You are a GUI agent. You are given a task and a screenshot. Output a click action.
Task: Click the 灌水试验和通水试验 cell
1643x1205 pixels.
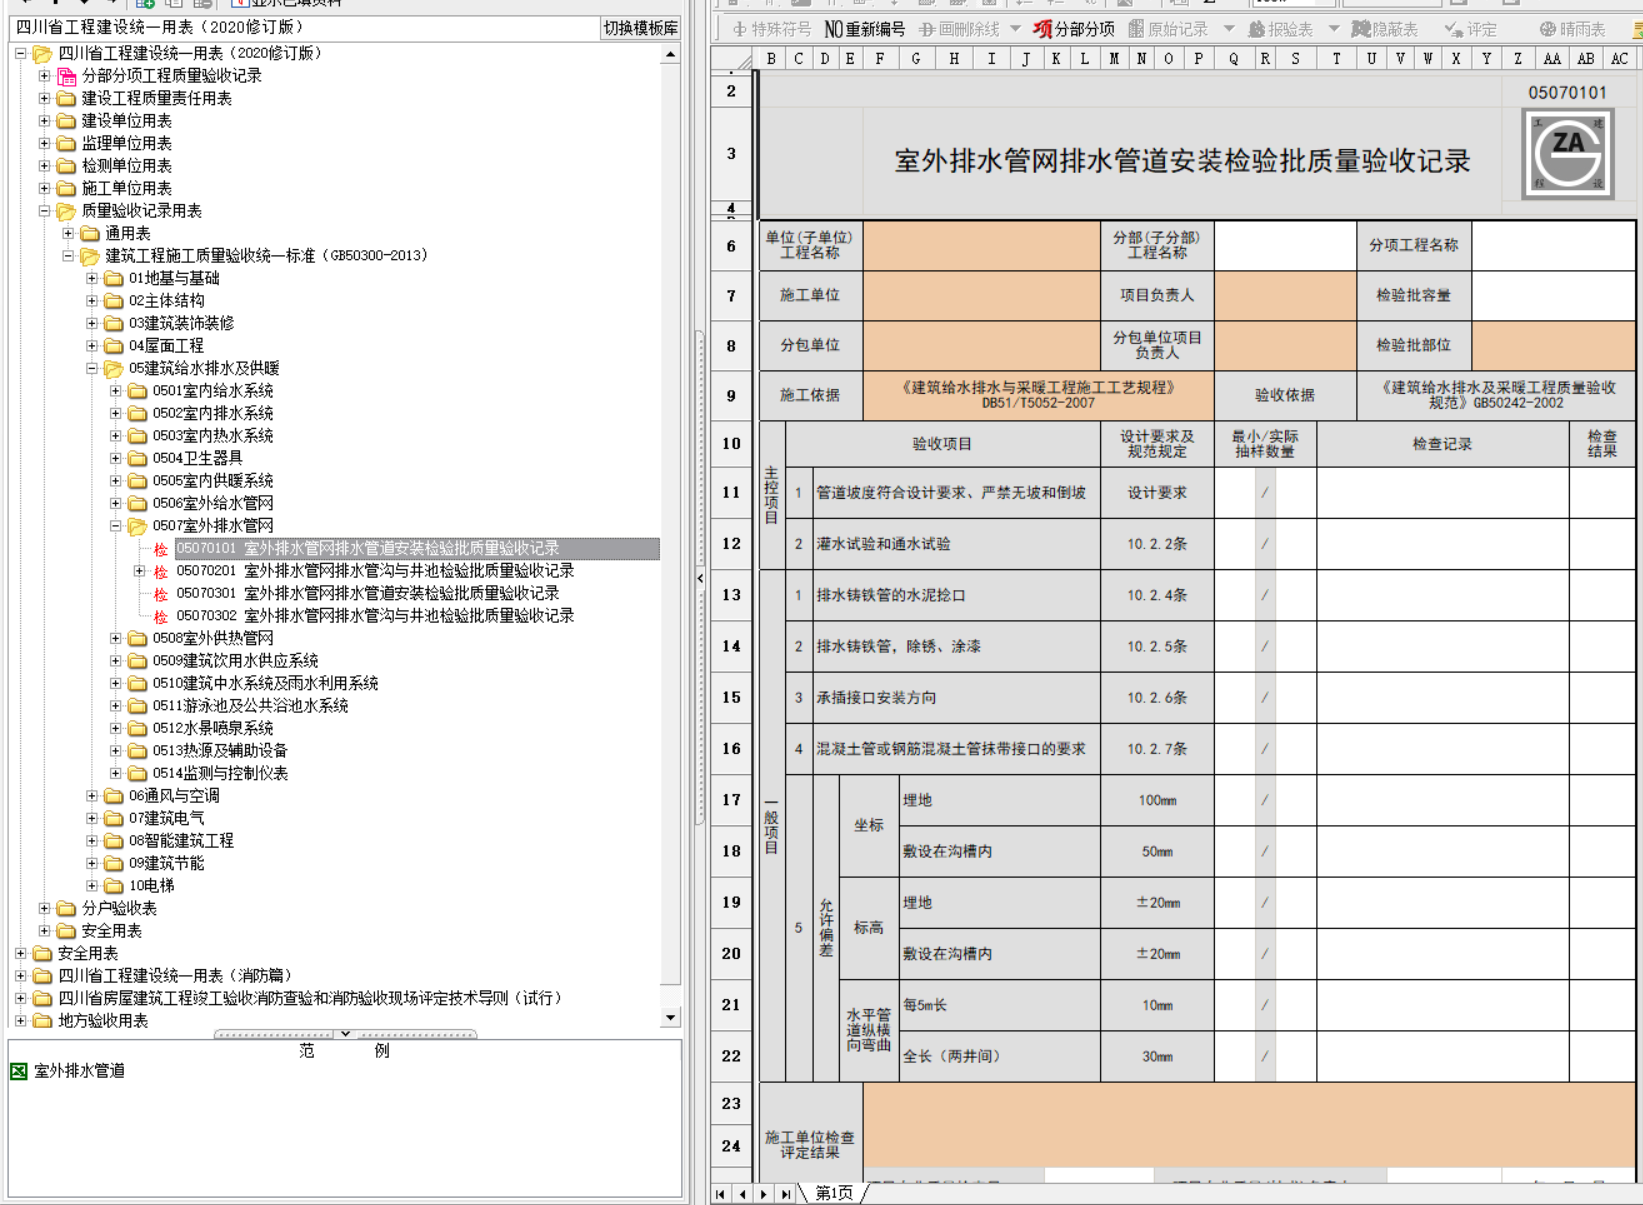point(956,545)
